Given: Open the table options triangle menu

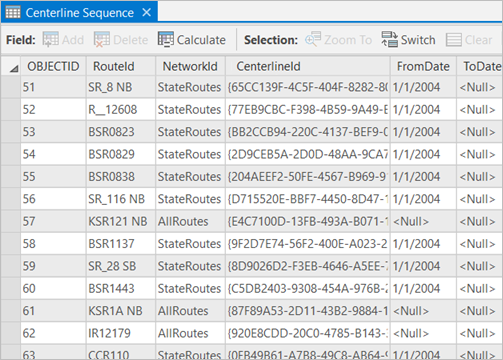Looking at the screenshot, I should pyautogui.click(x=14, y=69).
